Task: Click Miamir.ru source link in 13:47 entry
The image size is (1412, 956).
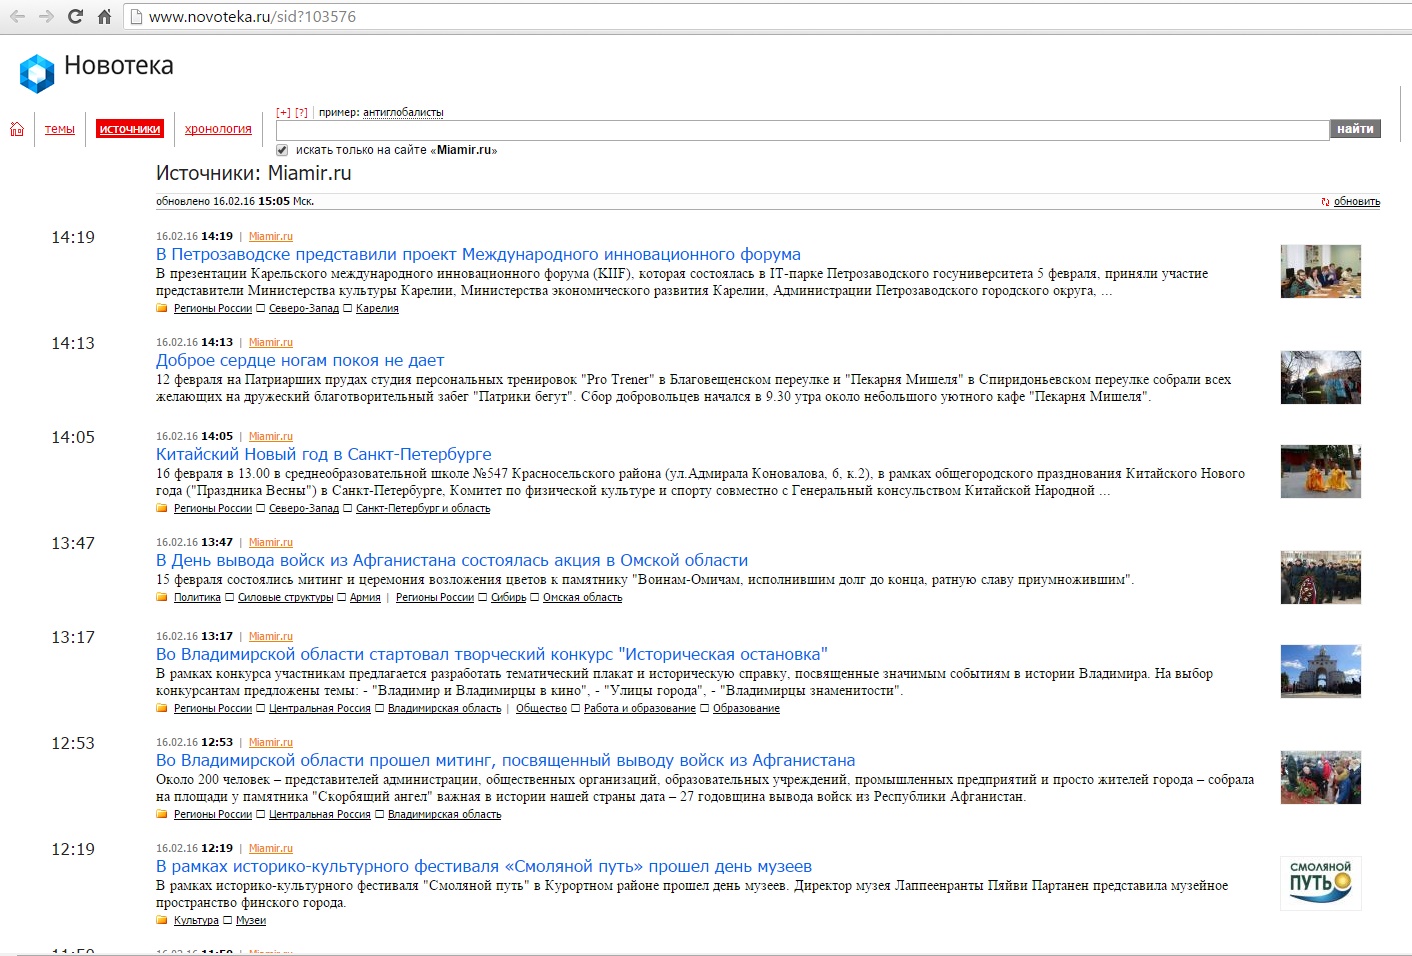Action: point(271,542)
